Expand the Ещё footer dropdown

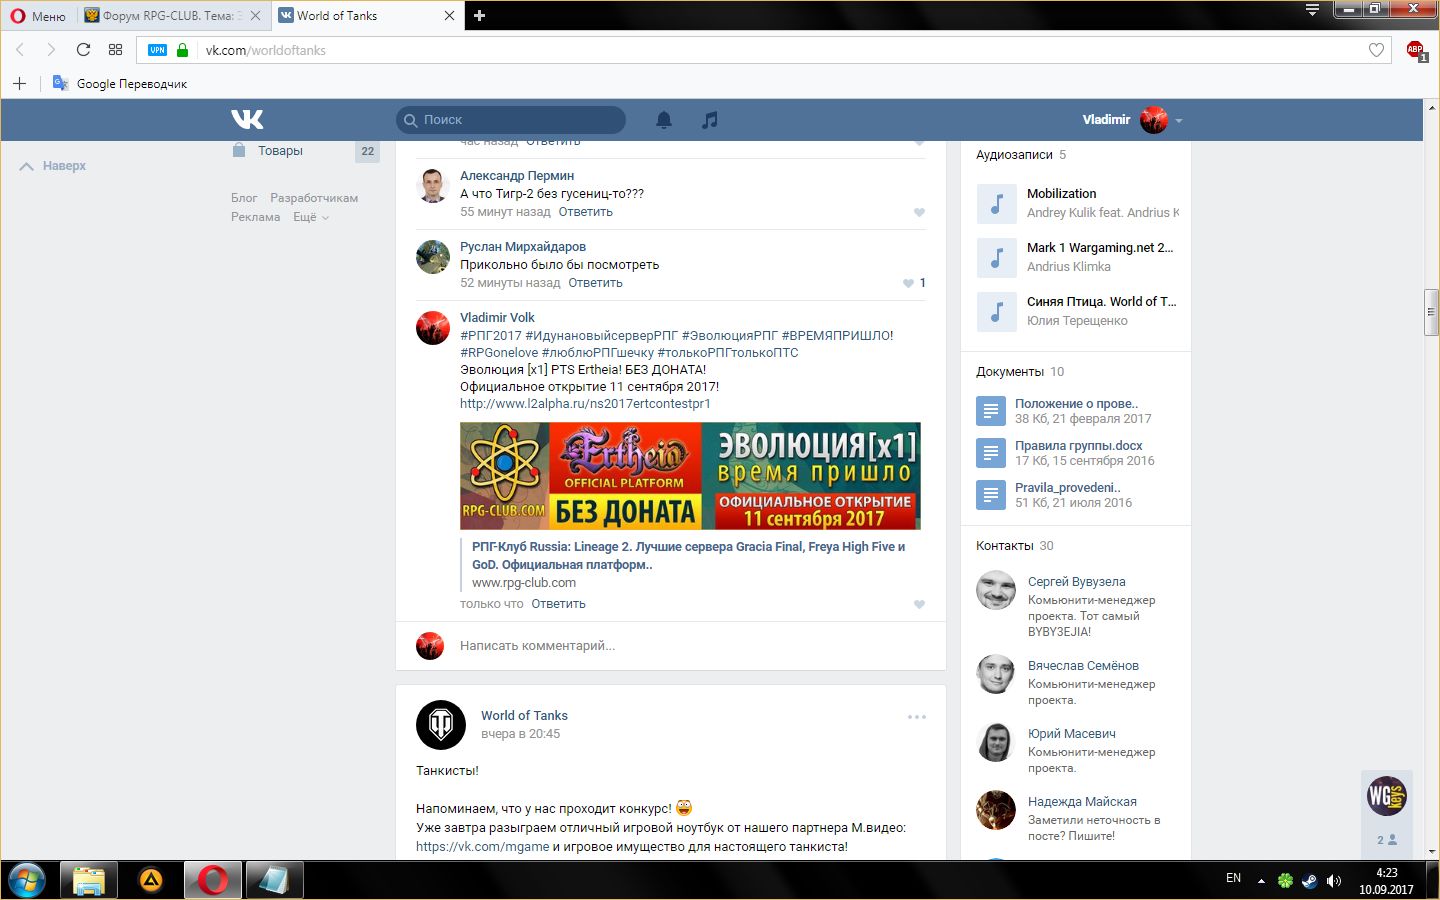click(x=310, y=217)
